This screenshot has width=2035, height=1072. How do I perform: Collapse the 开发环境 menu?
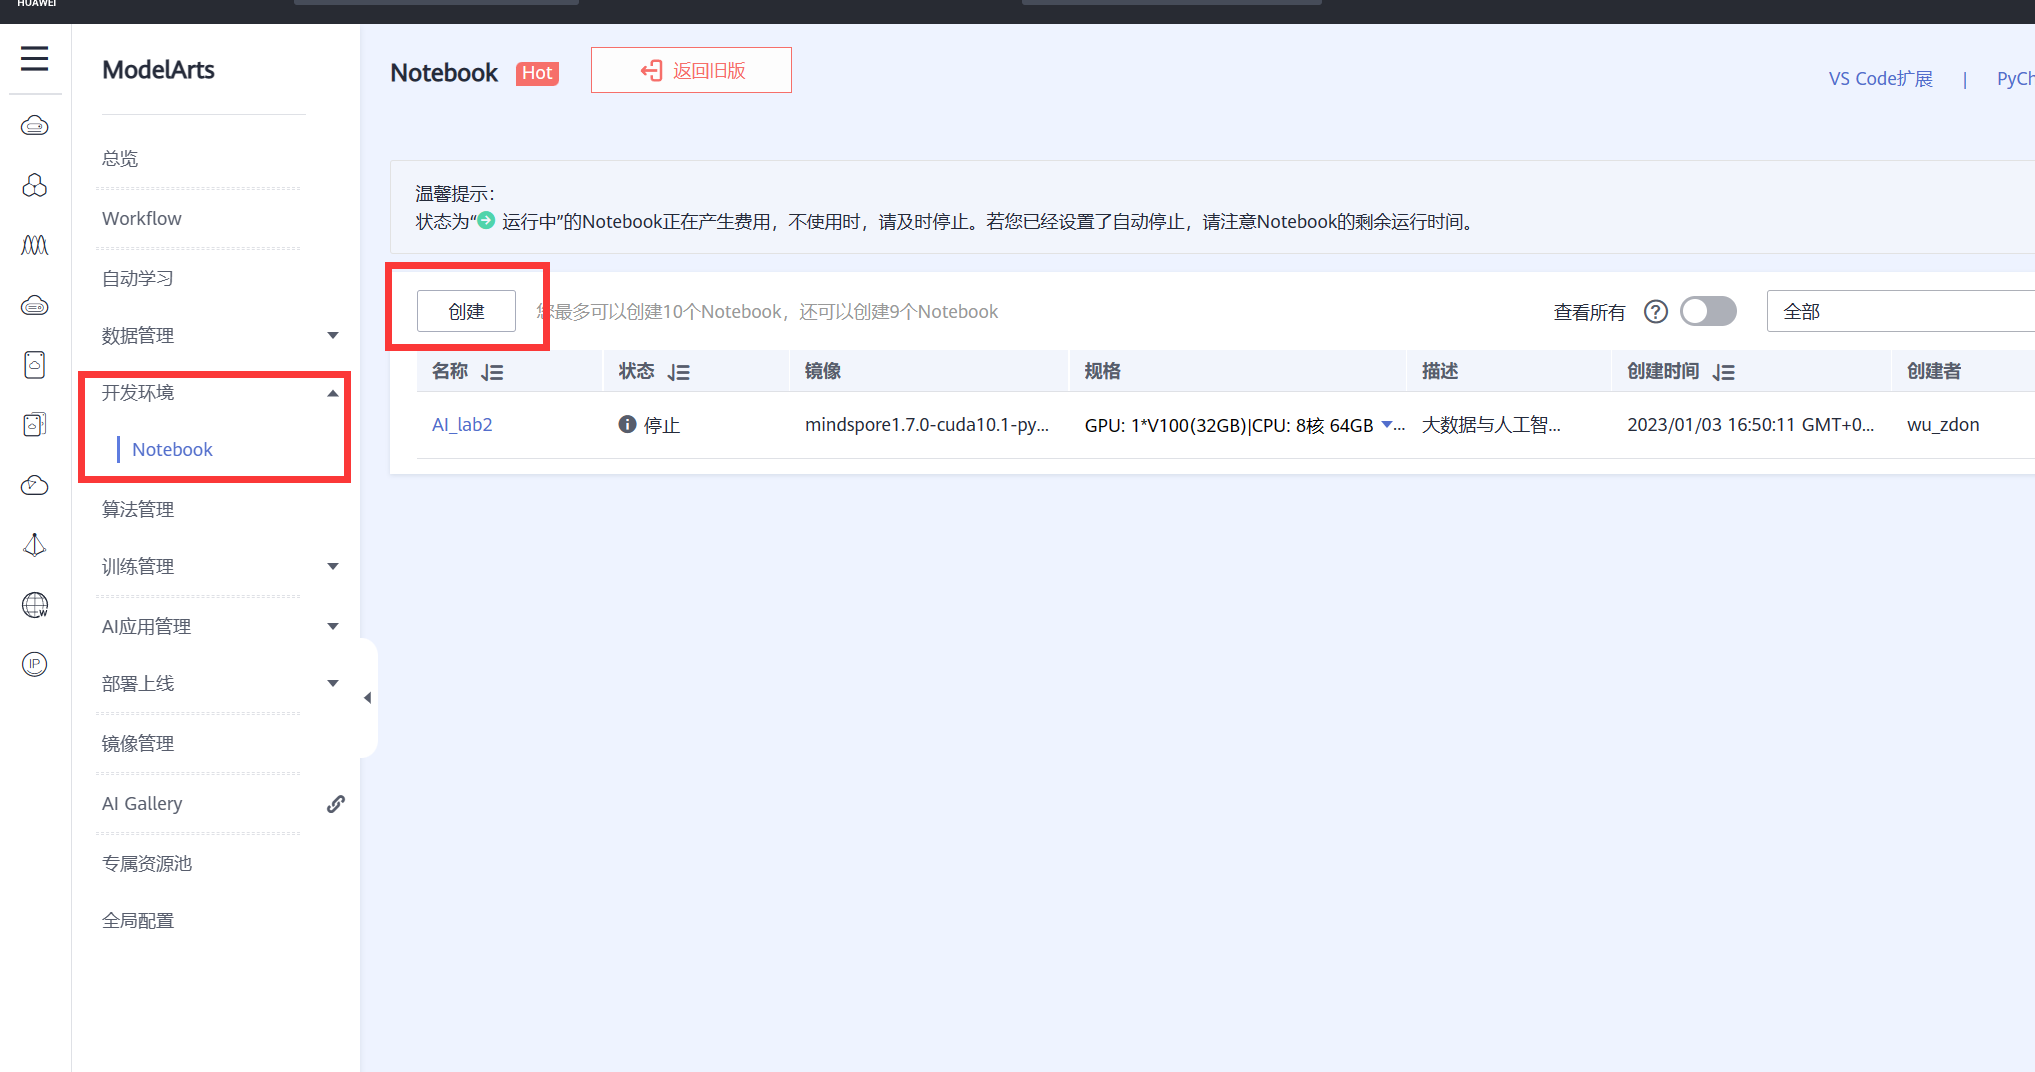333,394
